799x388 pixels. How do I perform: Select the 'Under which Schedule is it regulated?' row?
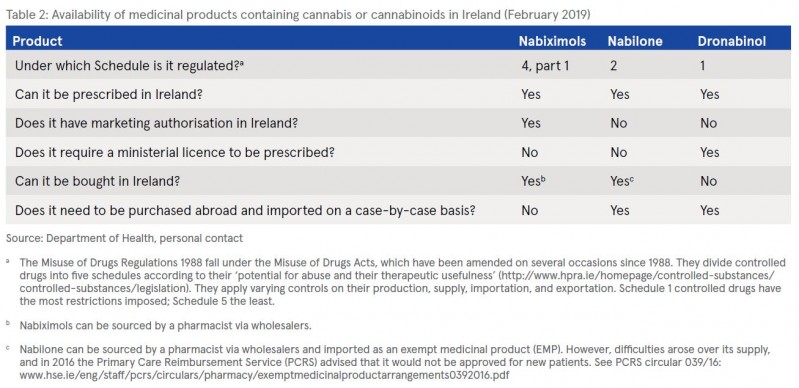398,65
